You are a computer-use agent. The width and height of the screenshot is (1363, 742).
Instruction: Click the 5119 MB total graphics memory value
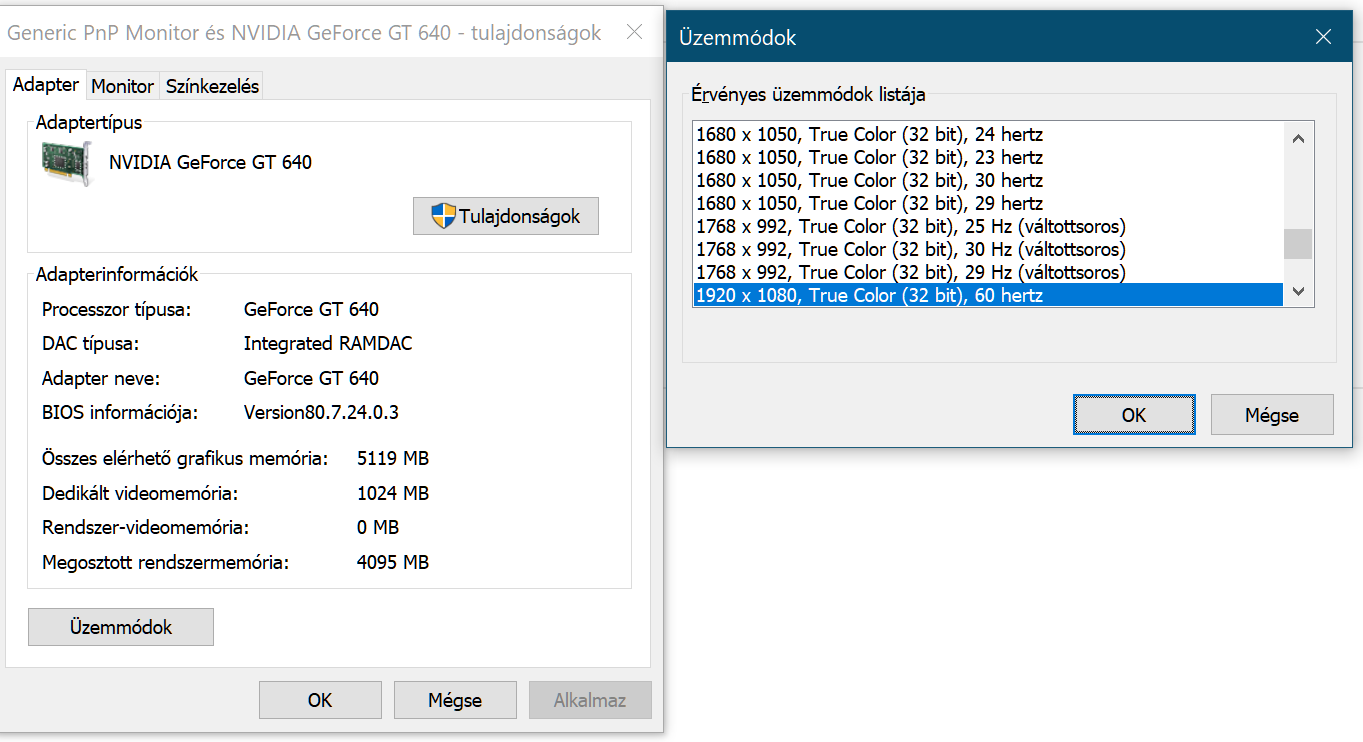[393, 458]
